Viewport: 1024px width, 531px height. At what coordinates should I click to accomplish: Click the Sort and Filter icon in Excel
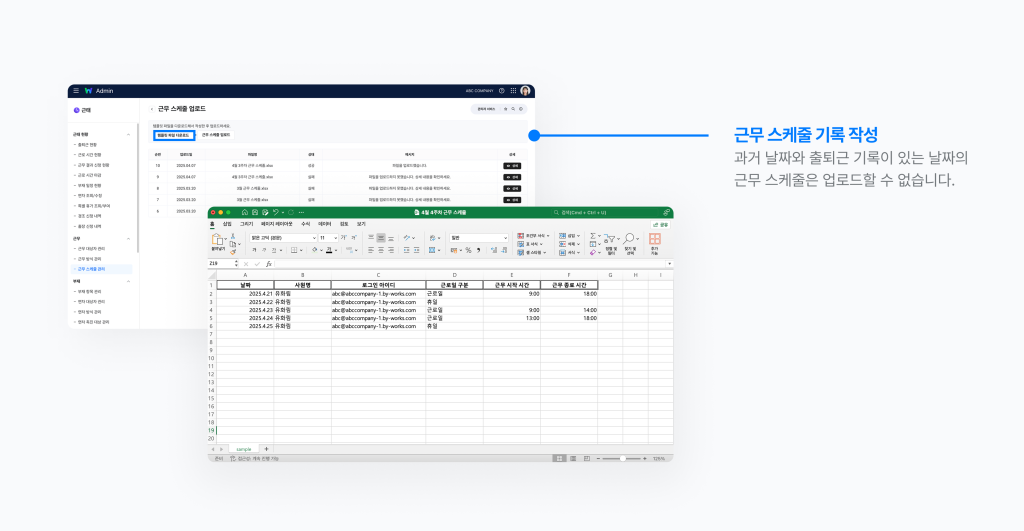pyautogui.click(x=611, y=239)
